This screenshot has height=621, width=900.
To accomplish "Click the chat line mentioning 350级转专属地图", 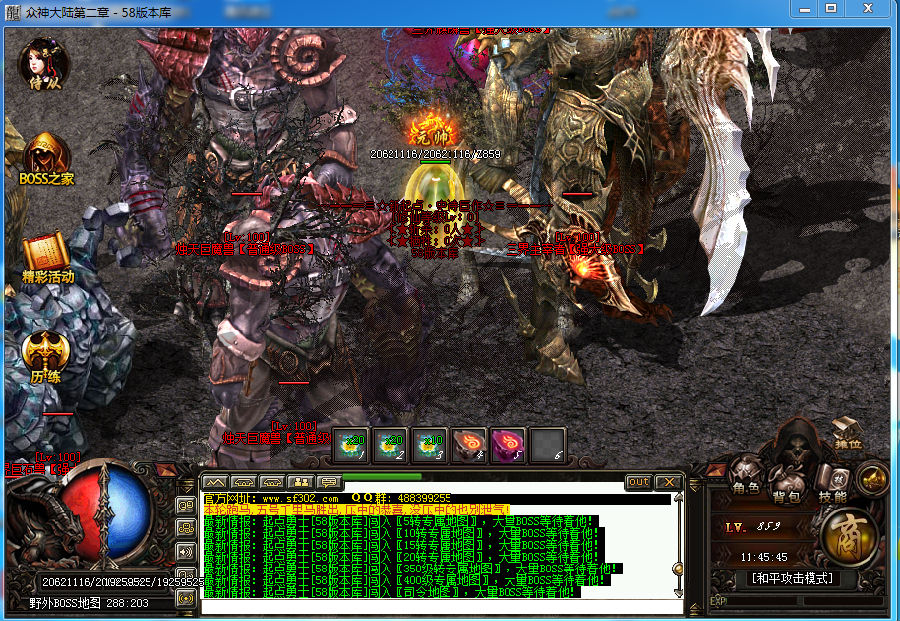I will click(x=411, y=569).
